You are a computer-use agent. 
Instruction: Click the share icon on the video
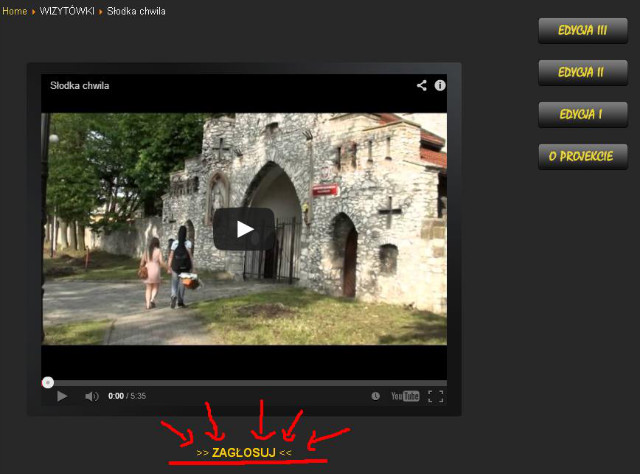[x=422, y=85]
